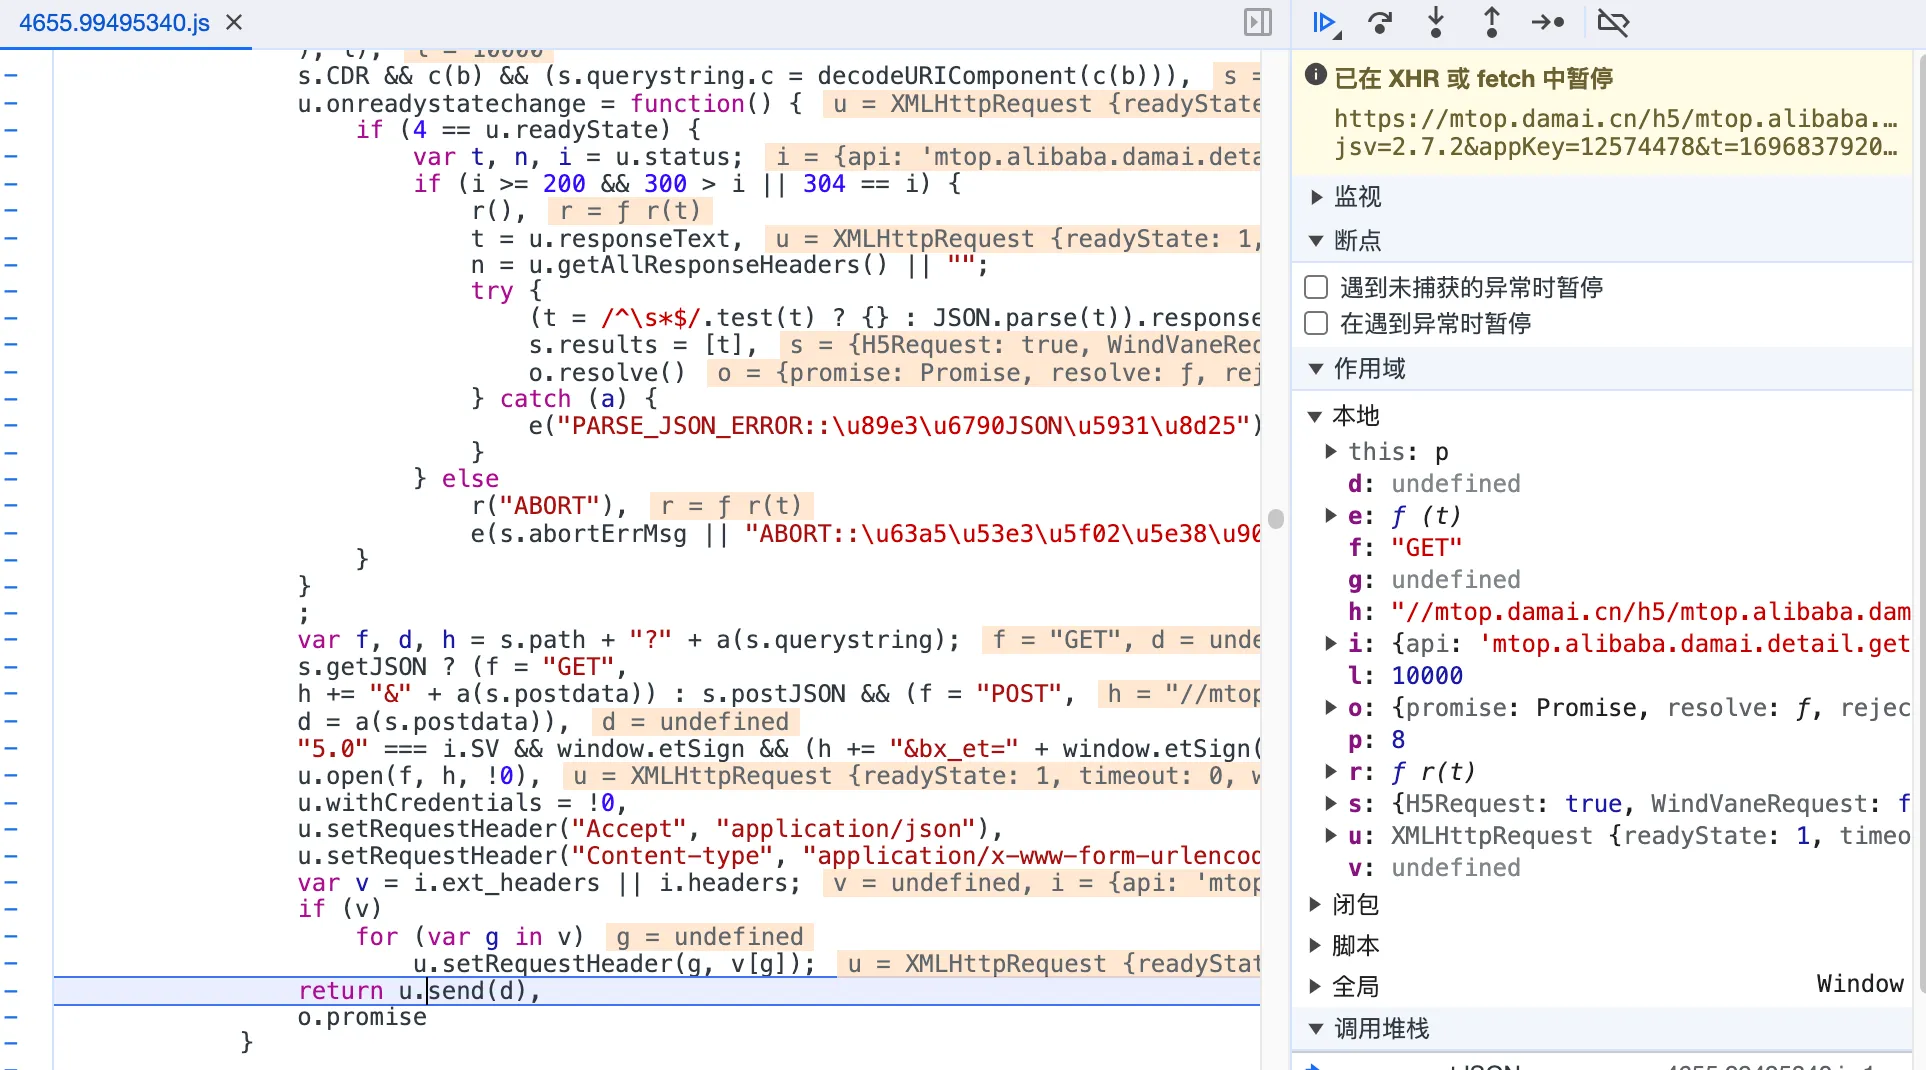Image resolution: width=1926 pixels, height=1070 pixels.
Task: Expand the 全局 (Global) scope entry
Action: [x=1316, y=987]
